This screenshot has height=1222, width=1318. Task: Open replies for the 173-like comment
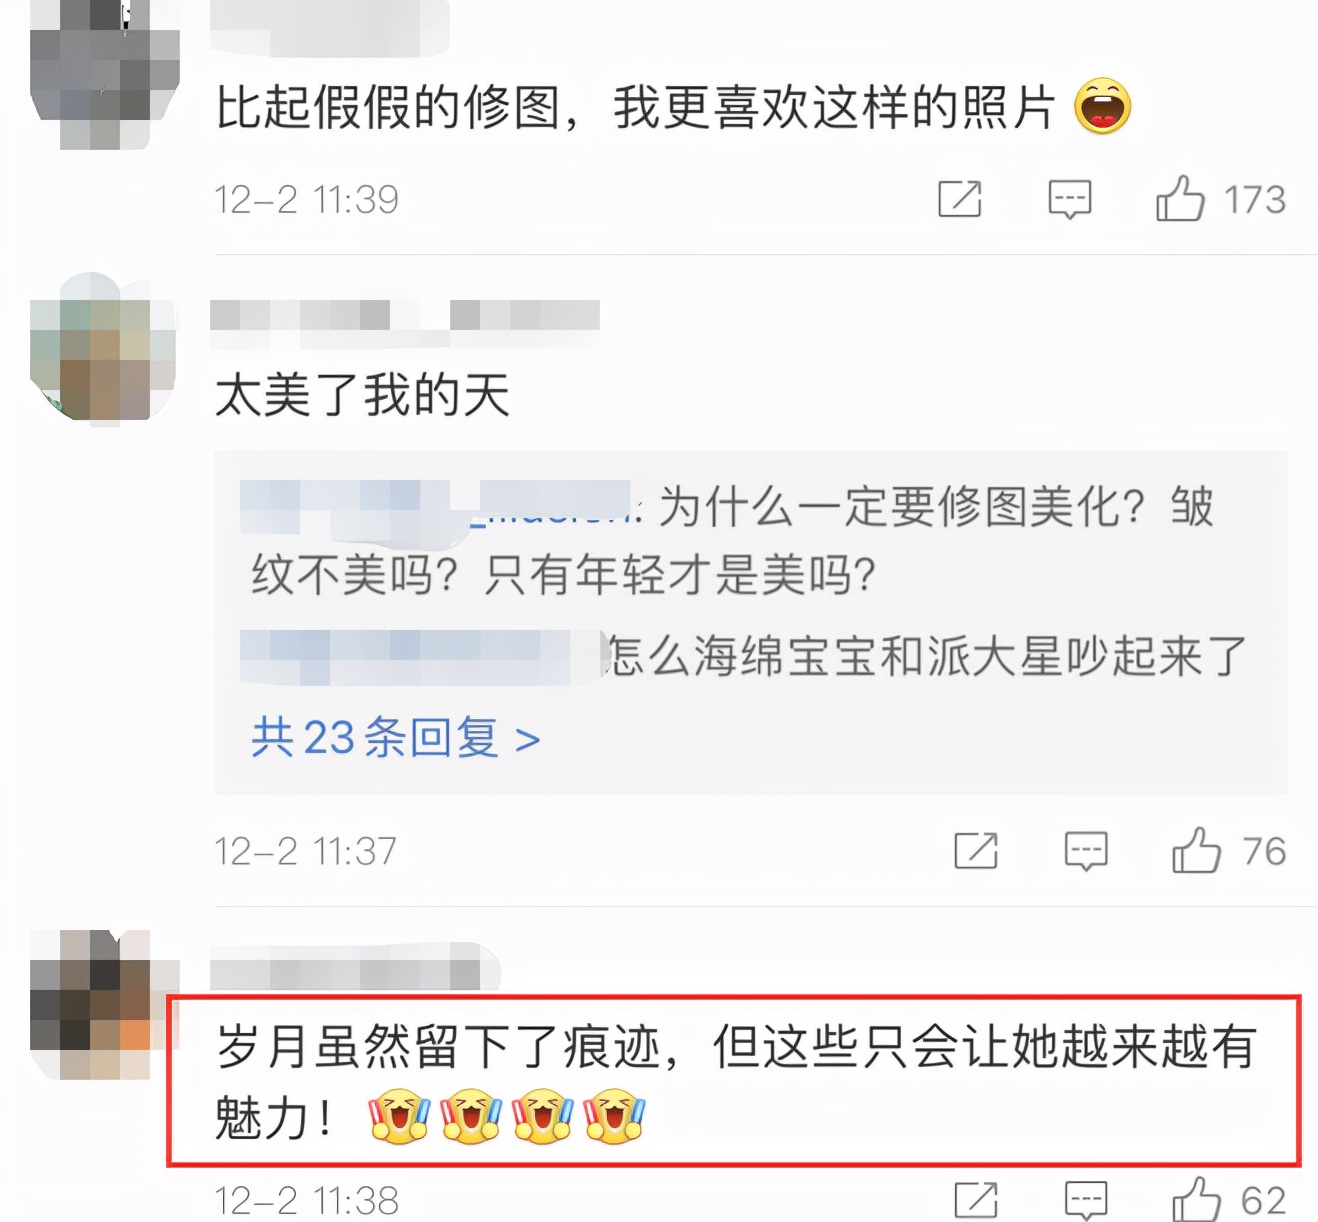[1069, 199]
